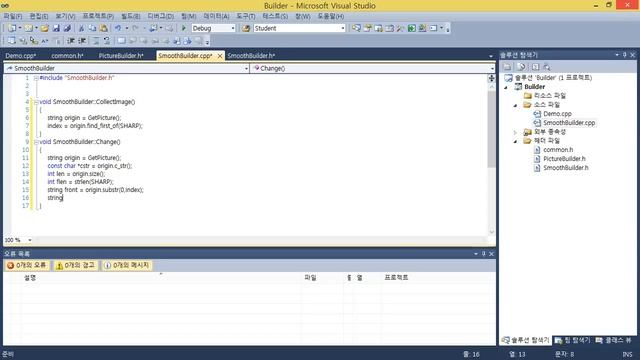This screenshot has width=640, height=360.
Task: Click the Save All icon
Action: coord(67,28)
